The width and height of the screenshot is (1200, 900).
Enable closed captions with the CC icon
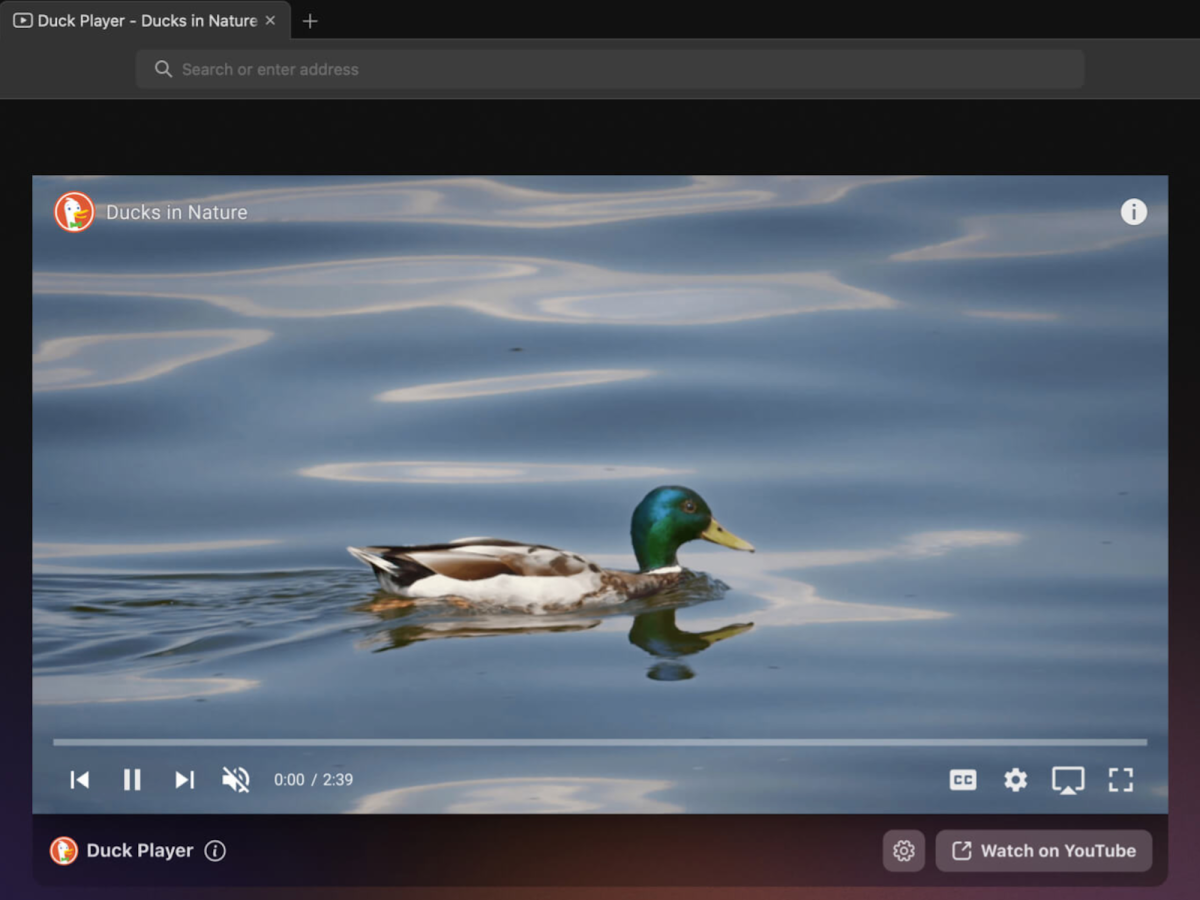[962, 780]
